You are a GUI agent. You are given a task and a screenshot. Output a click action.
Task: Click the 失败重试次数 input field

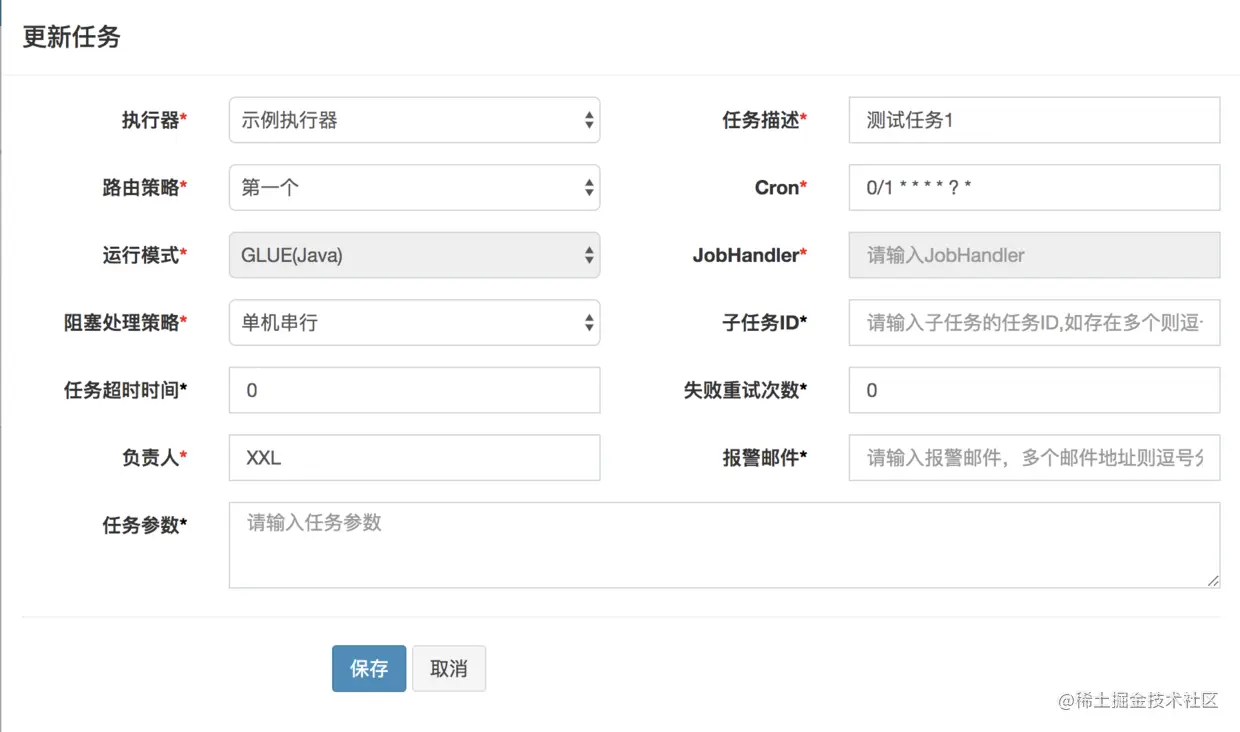click(1034, 390)
